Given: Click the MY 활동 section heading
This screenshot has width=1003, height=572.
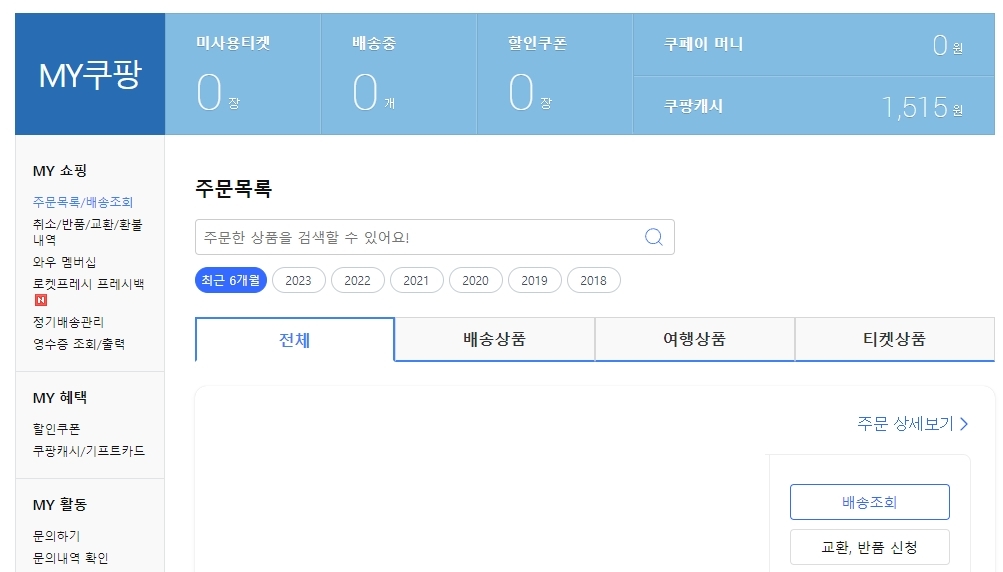Looking at the screenshot, I should click(x=60, y=505).
